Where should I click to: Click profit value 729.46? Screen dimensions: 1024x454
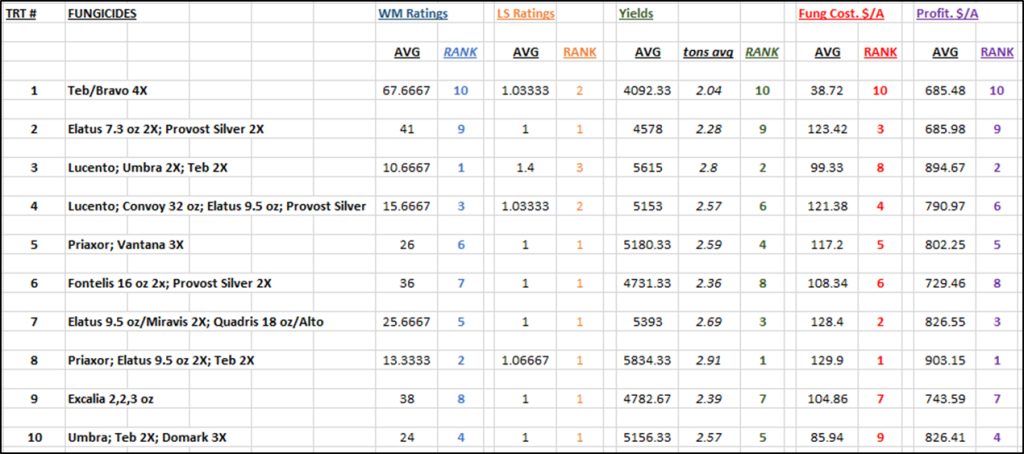tap(944, 284)
